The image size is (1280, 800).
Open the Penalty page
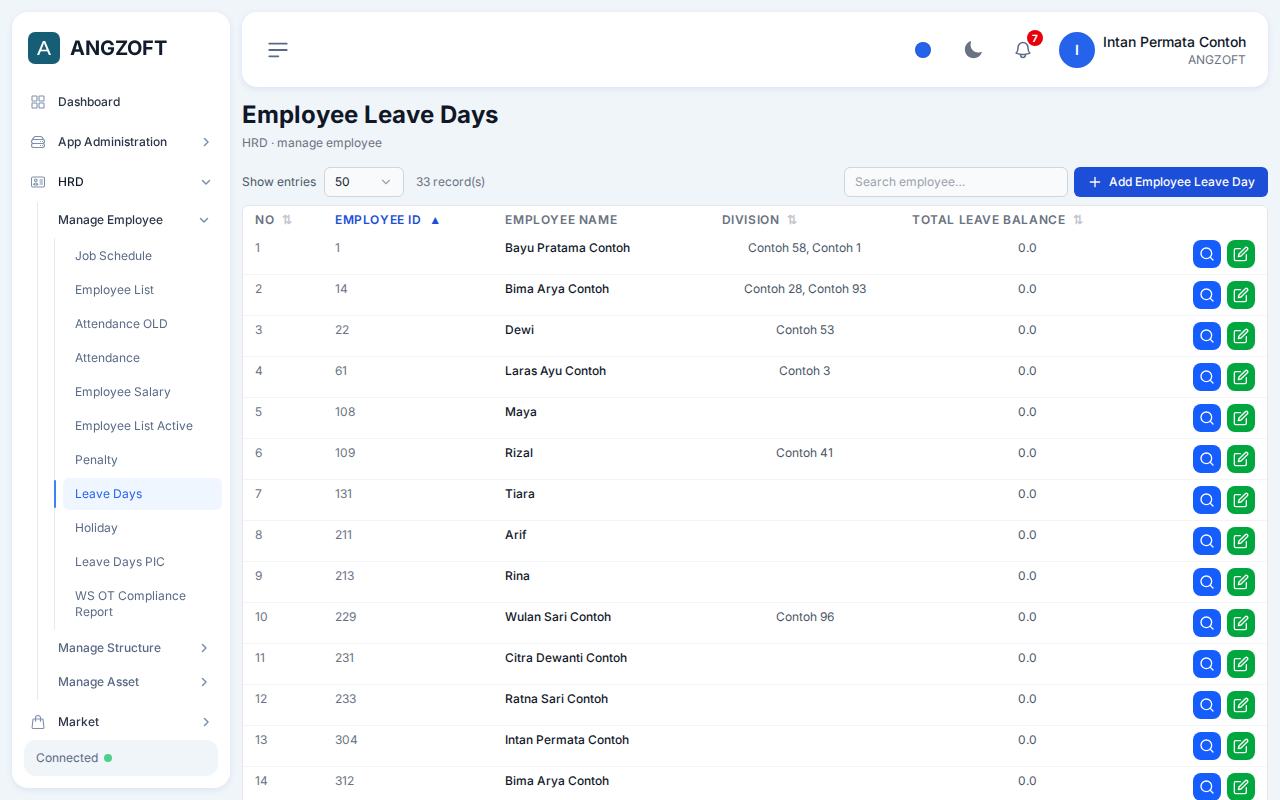[142, 460]
